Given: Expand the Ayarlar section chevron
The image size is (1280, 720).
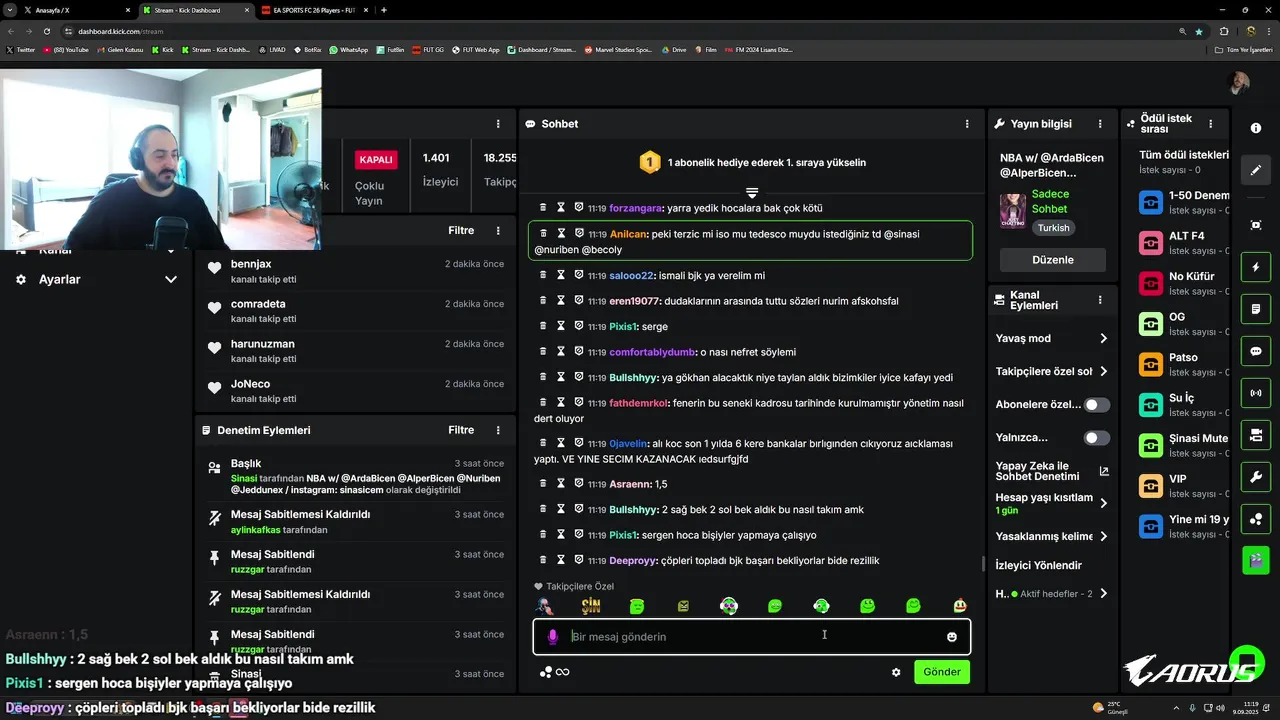Looking at the screenshot, I should pos(170,280).
